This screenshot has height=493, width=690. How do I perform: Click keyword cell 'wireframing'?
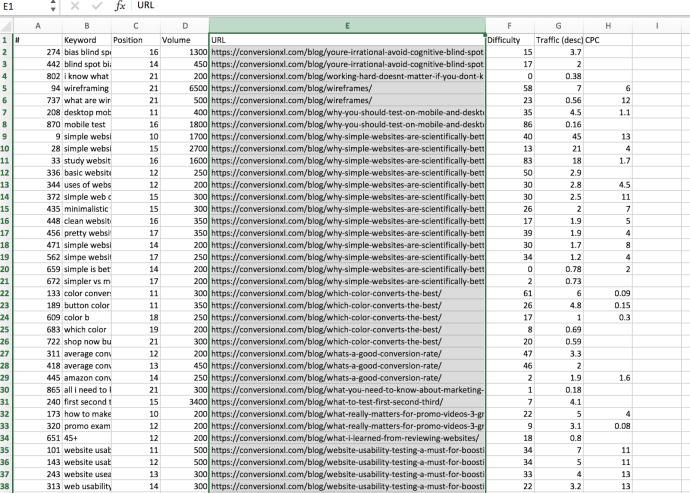point(87,88)
